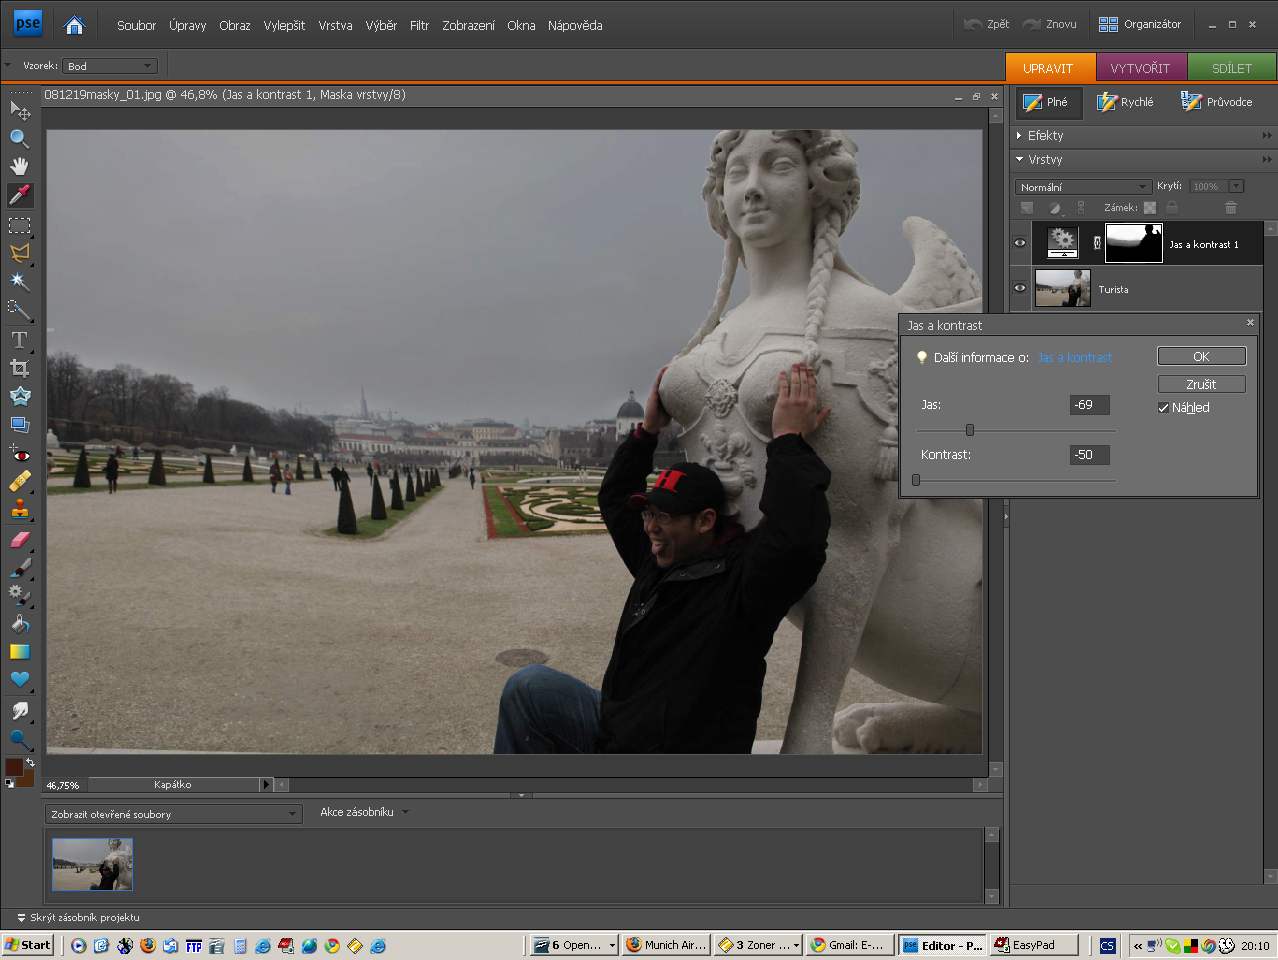Select the Eraser tool
Screen dimensions: 1278x960
[19, 540]
